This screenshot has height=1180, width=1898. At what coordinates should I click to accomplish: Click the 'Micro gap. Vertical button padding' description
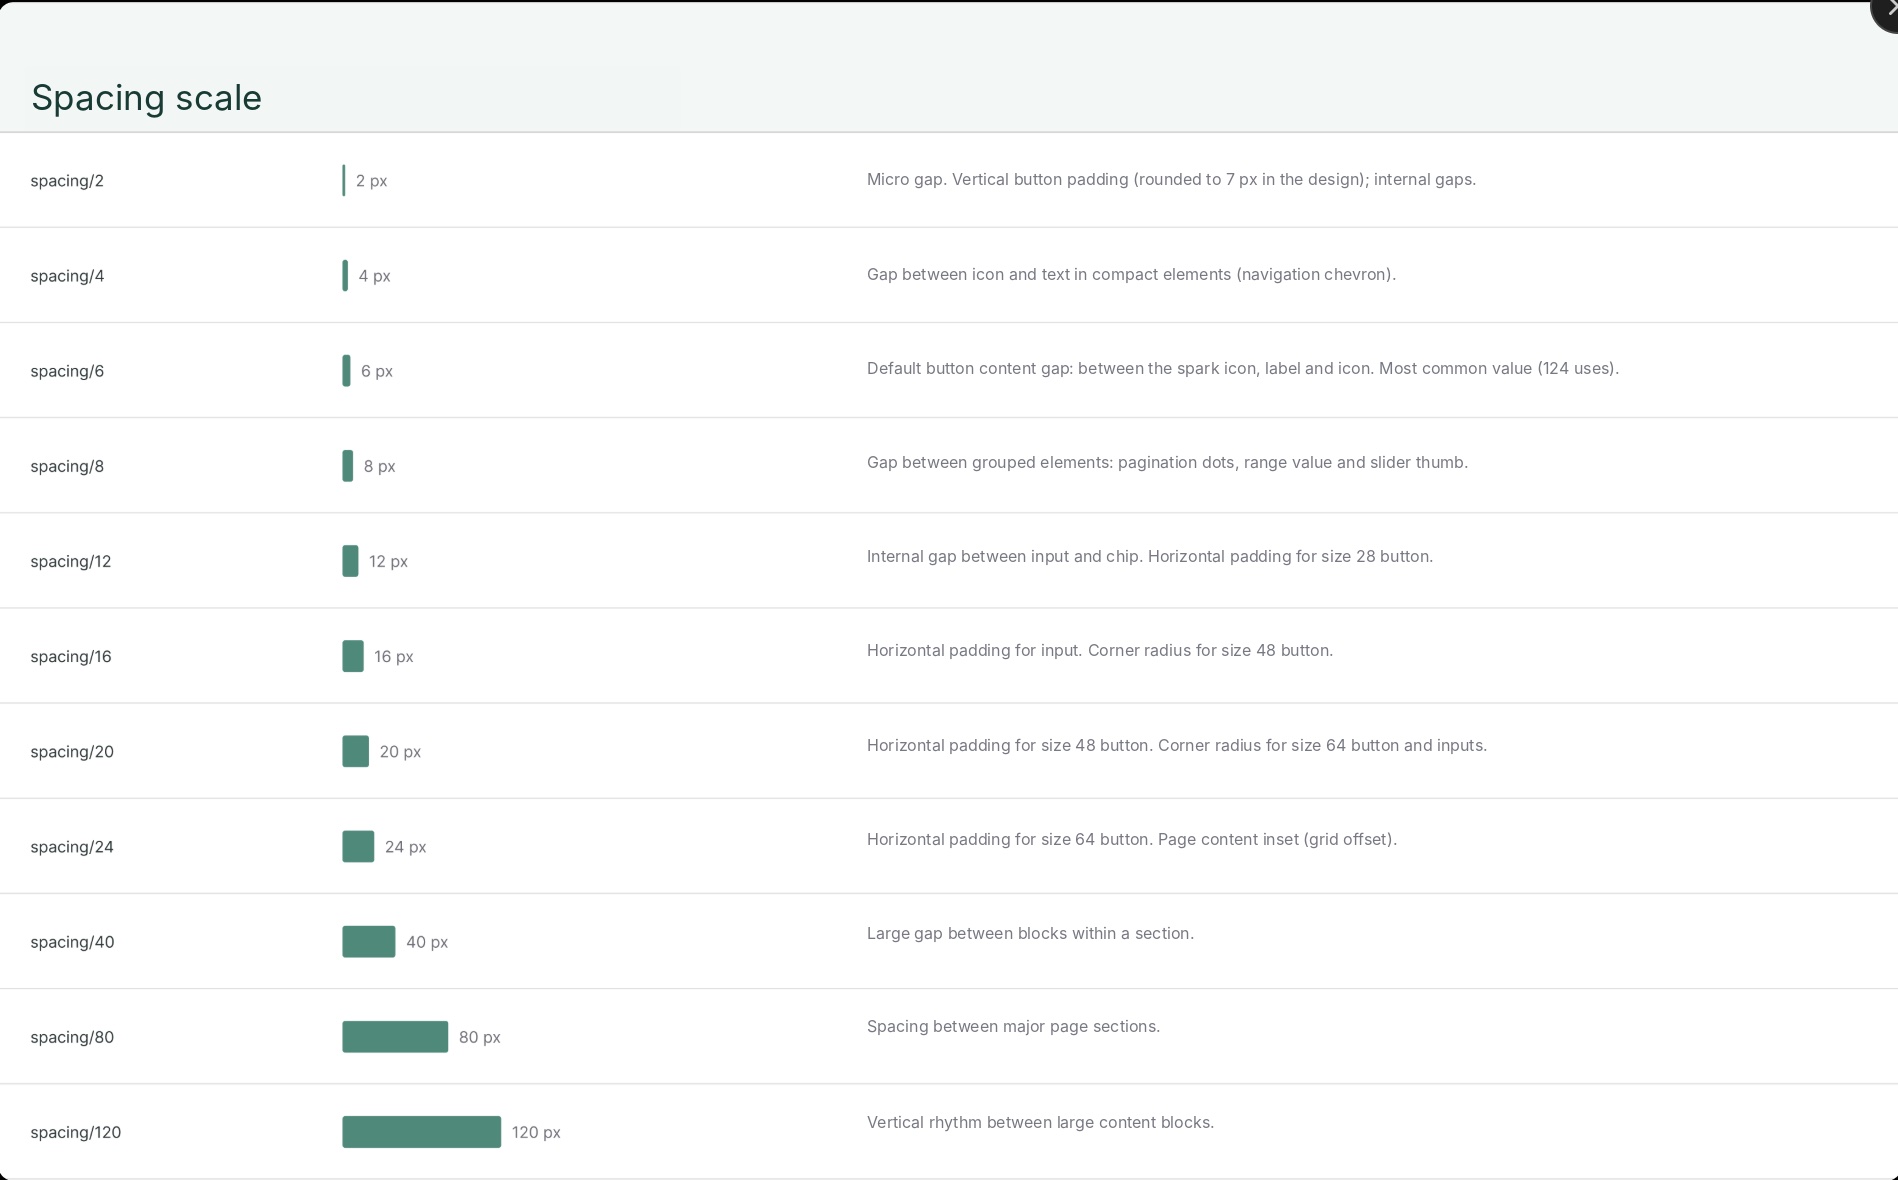pyautogui.click(x=1171, y=180)
